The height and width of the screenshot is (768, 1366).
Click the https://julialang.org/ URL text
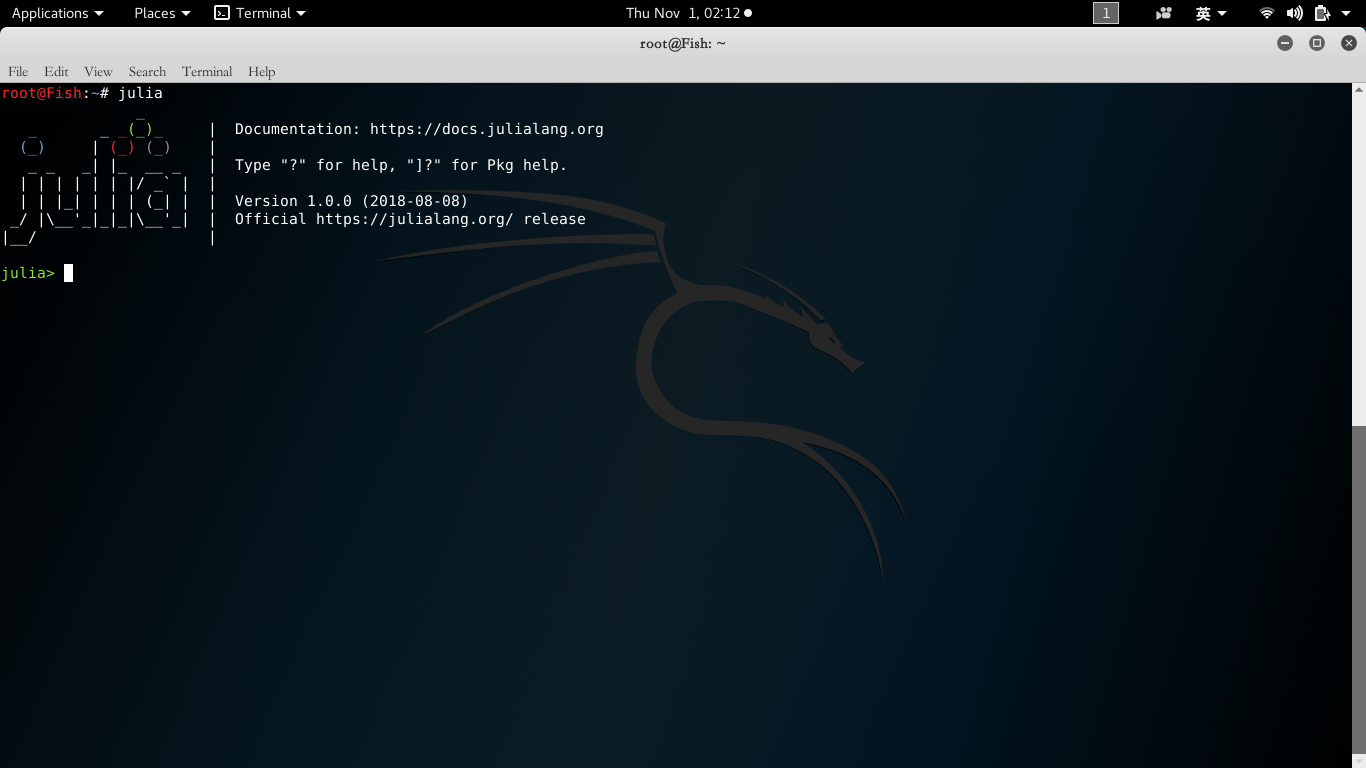coord(415,219)
